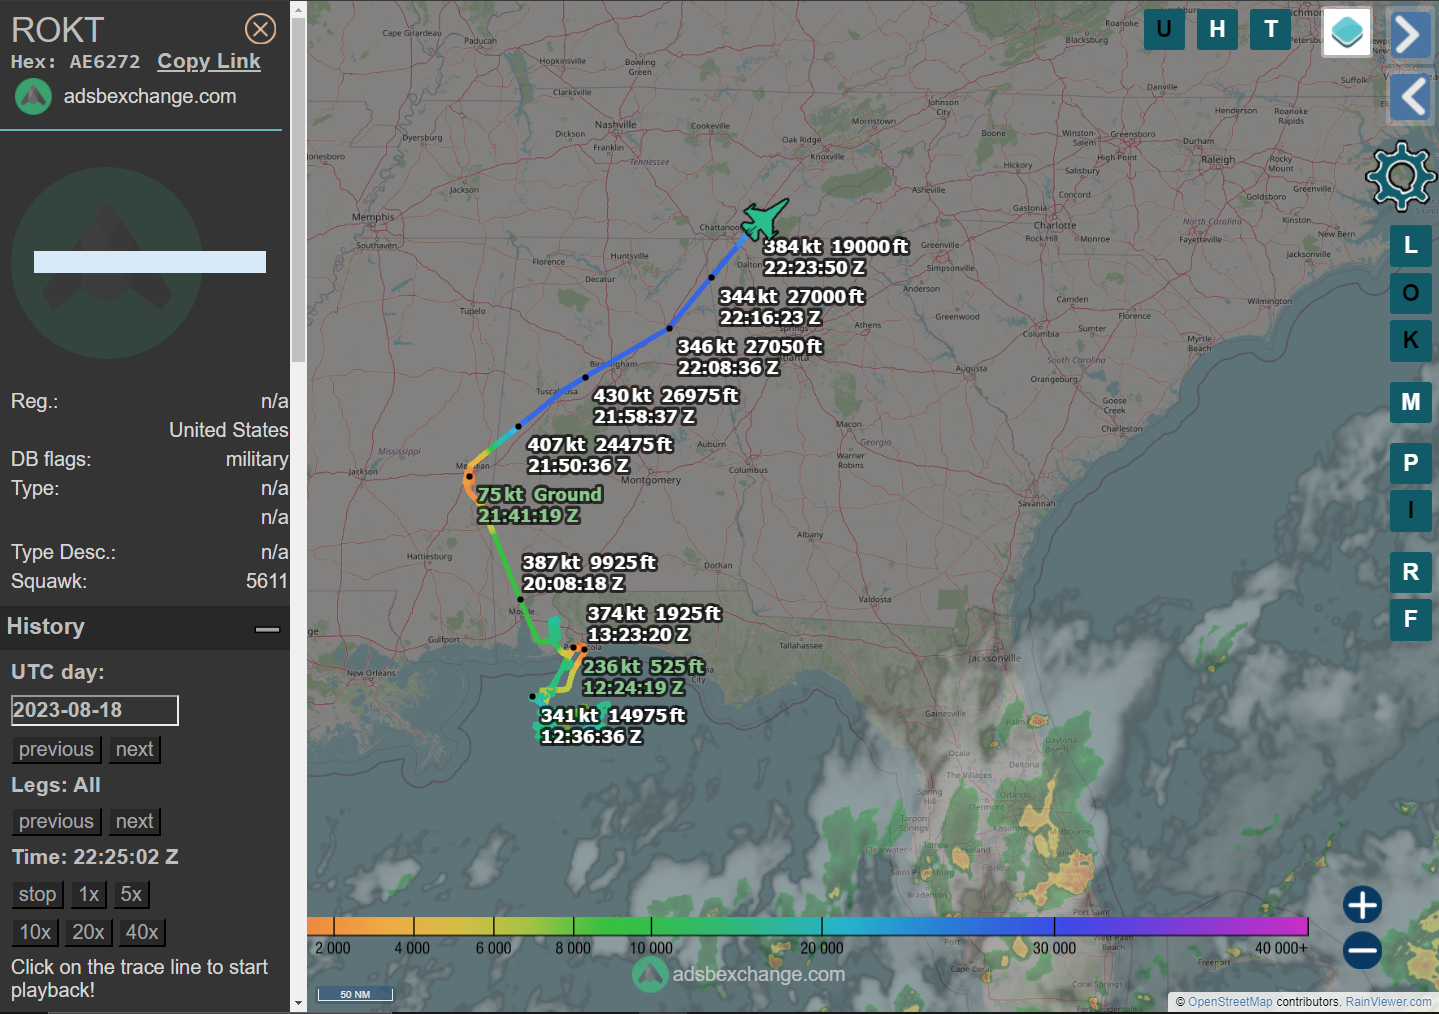
Task: Click the Squawk value 5611
Action: tap(267, 581)
